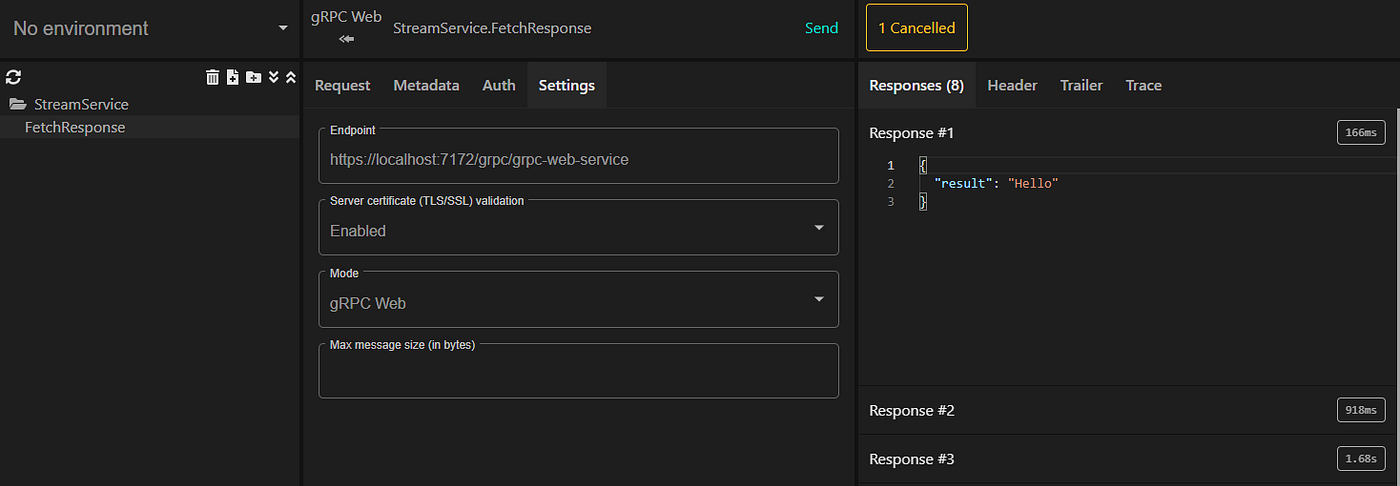Click the add new folder icon
Screen dimensions: 1400x486
[253, 77]
